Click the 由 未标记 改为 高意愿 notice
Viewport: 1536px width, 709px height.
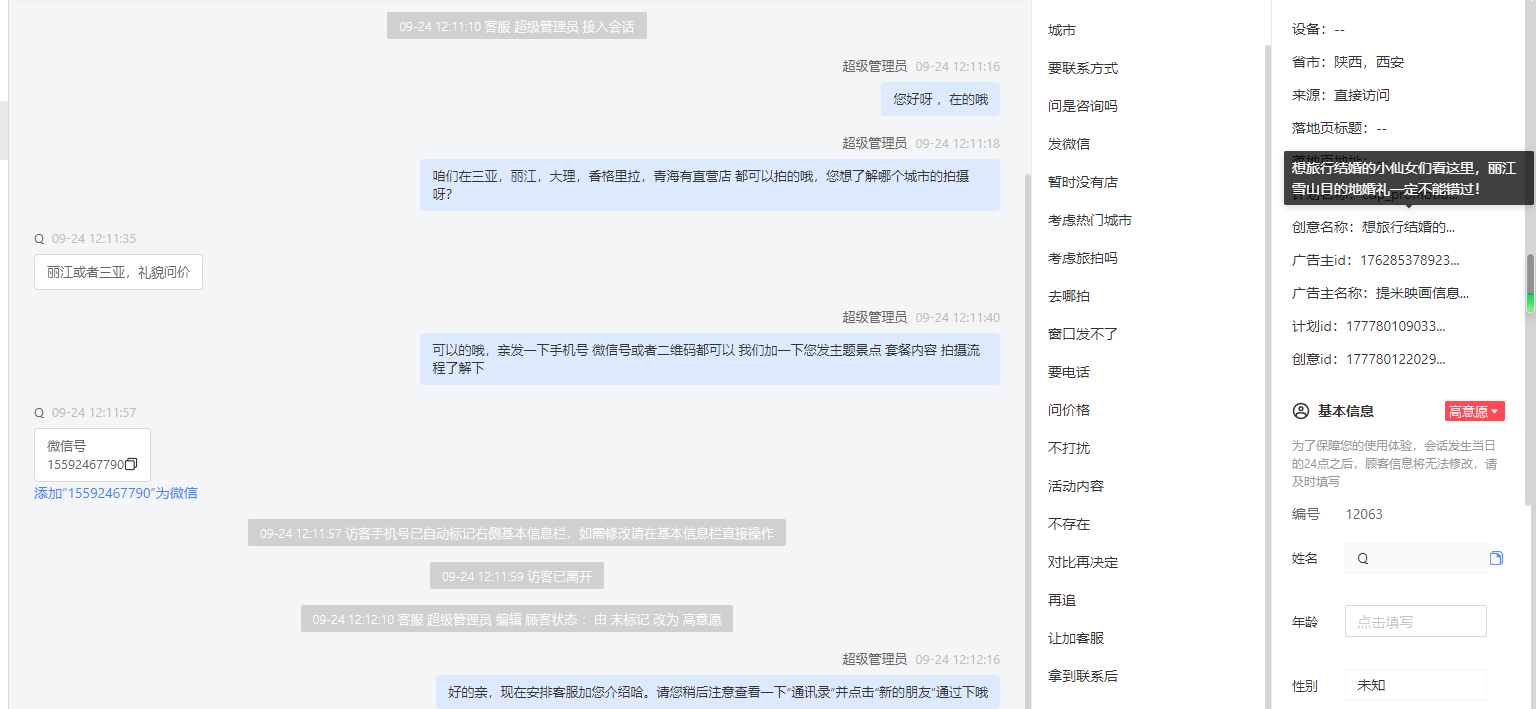coord(517,619)
